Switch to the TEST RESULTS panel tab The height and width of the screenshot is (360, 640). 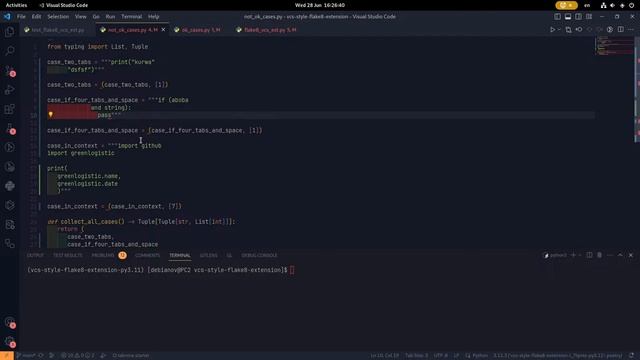pyautogui.click(x=68, y=255)
